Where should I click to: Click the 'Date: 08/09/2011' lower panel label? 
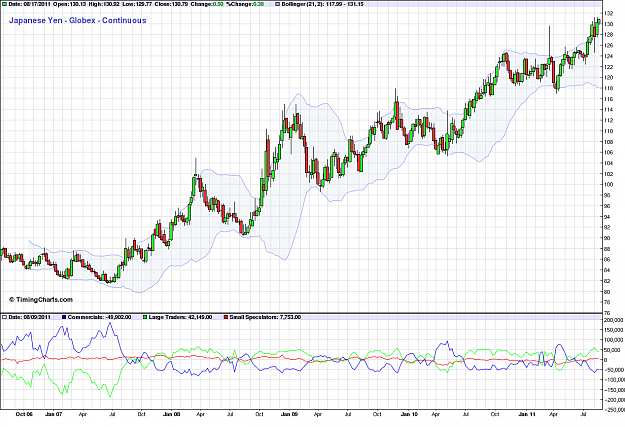(x=29, y=317)
